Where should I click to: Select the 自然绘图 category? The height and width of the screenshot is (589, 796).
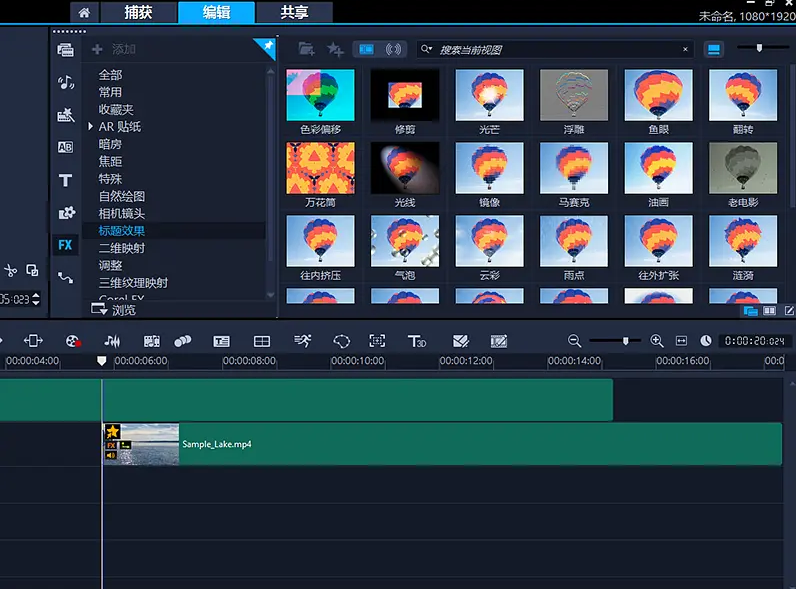[122, 196]
